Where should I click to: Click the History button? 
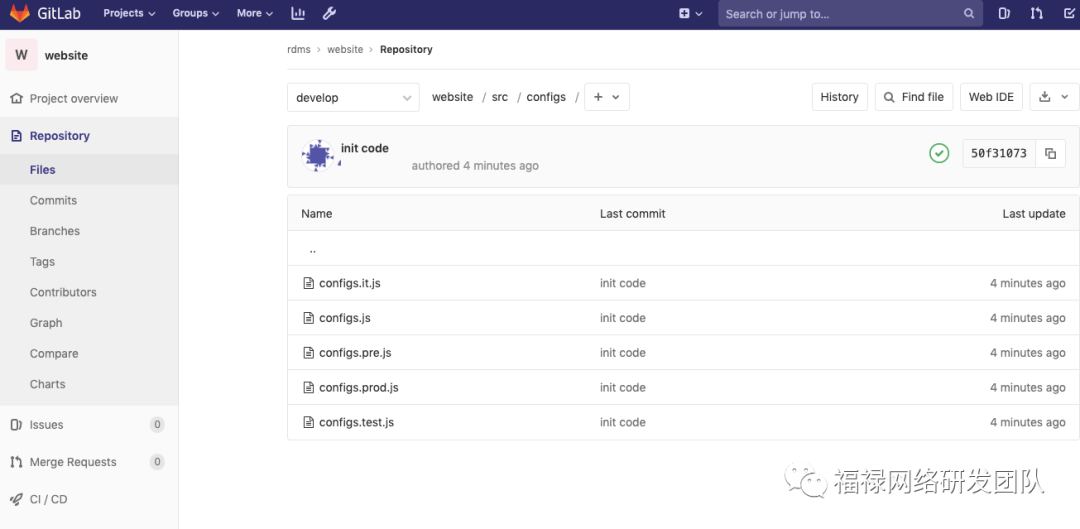click(840, 97)
